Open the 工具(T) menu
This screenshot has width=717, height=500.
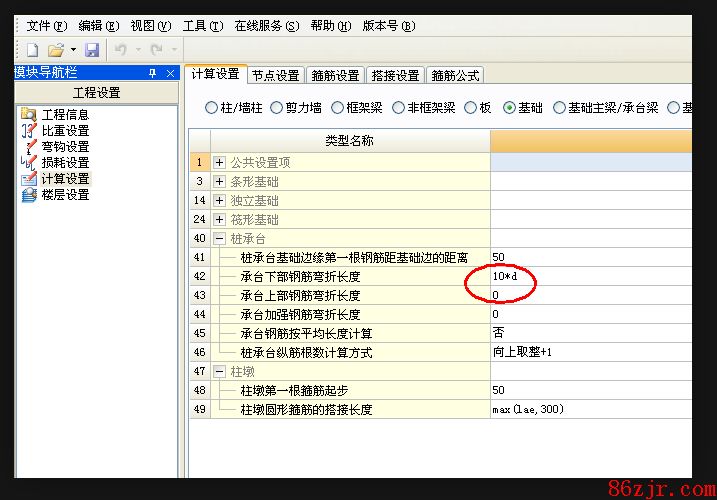point(202,26)
